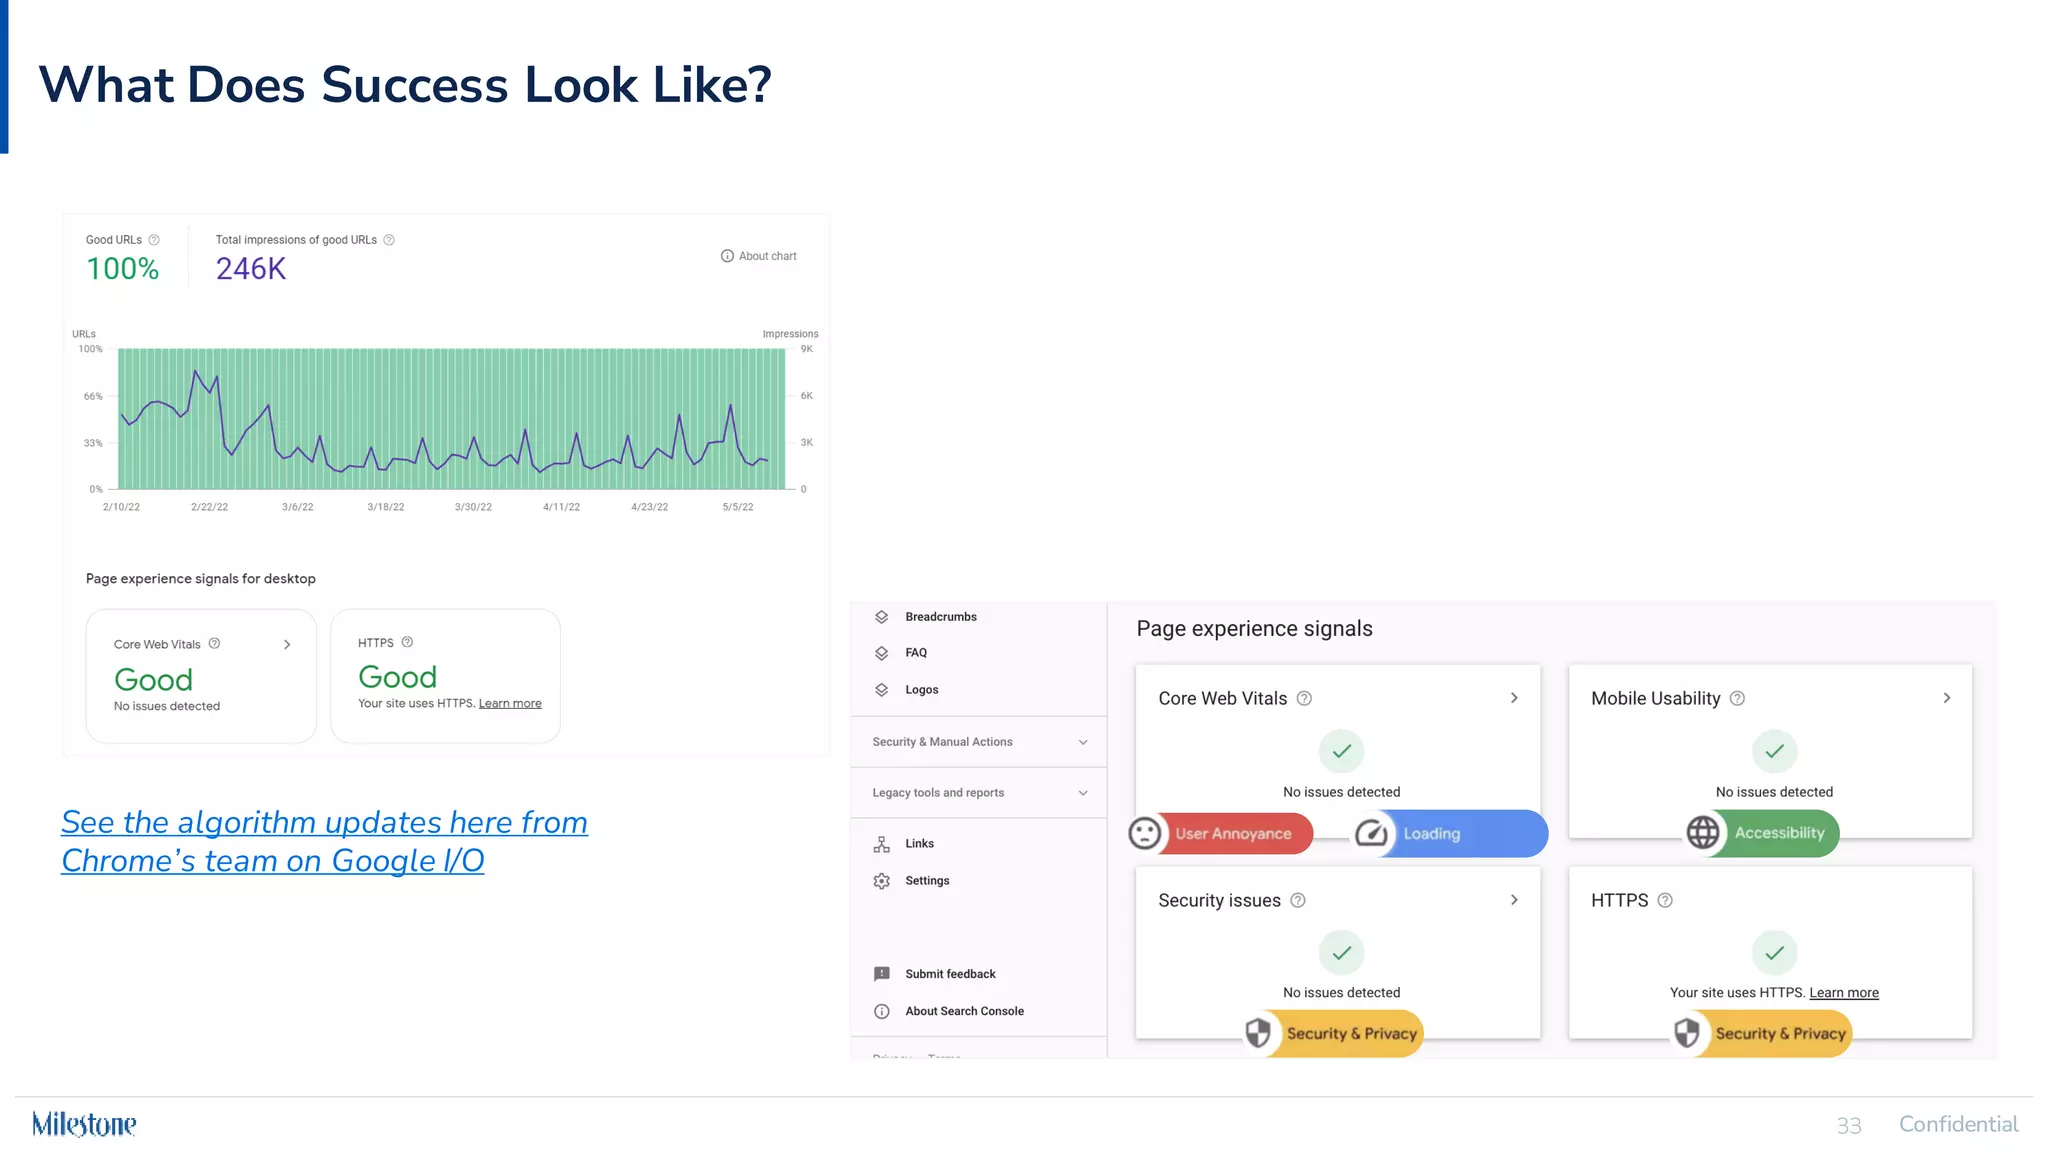The height and width of the screenshot is (1152, 2048).
Task: Click 4/11/22 date on chart axis
Action: (x=561, y=507)
